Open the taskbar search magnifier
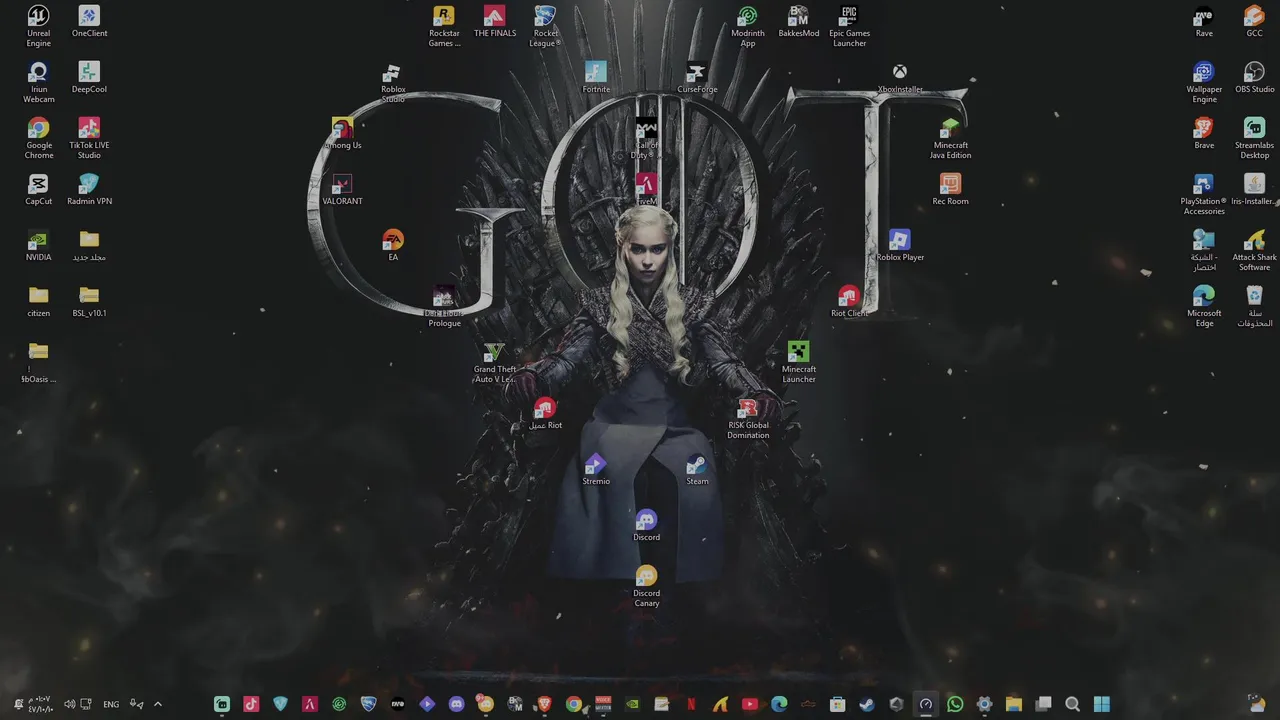The width and height of the screenshot is (1280, 720). pos(1072,704)
